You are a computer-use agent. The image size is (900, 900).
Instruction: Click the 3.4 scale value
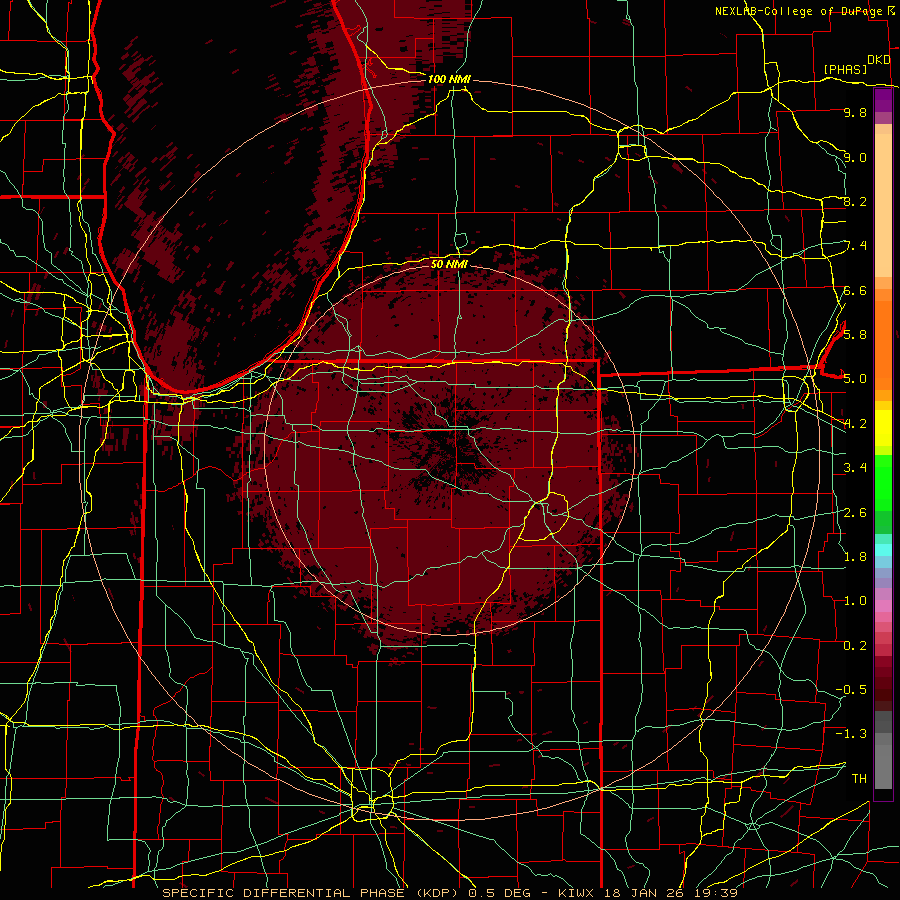click(x=855, y=468)
